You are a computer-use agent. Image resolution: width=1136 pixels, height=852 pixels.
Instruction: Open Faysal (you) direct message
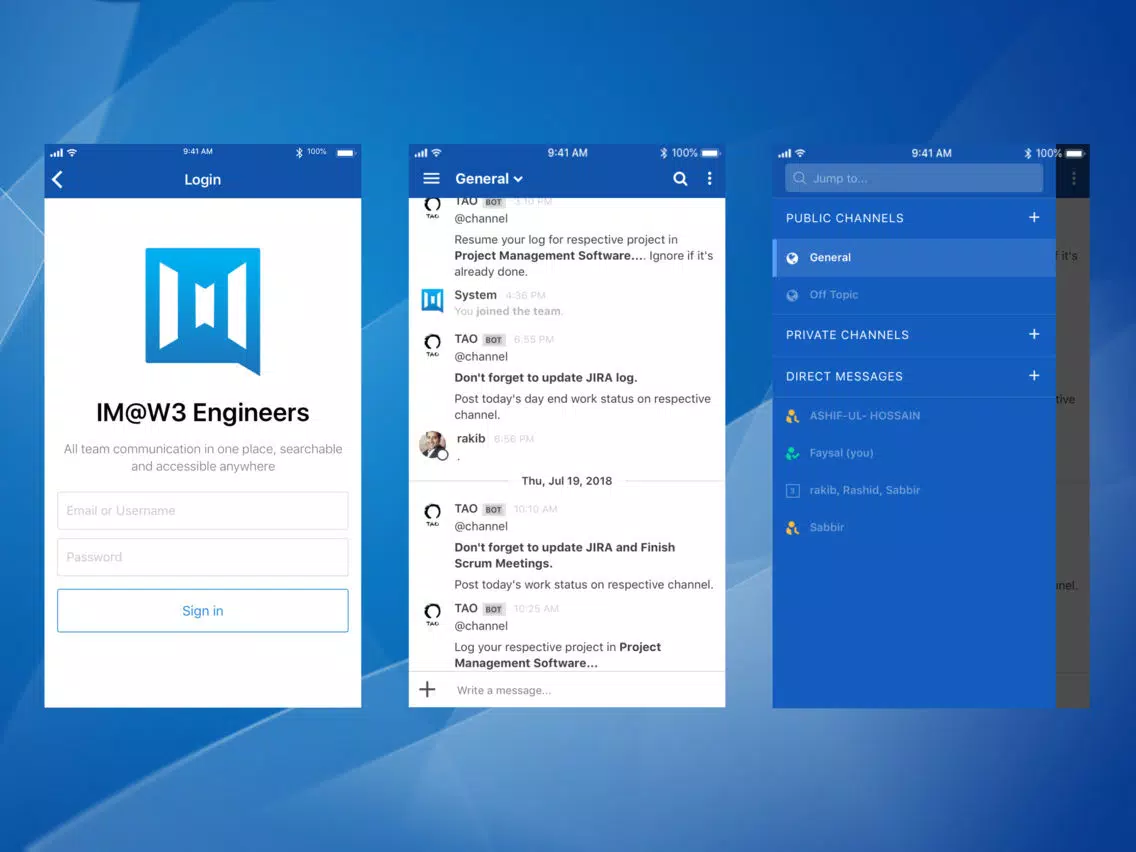pos(914,453)
